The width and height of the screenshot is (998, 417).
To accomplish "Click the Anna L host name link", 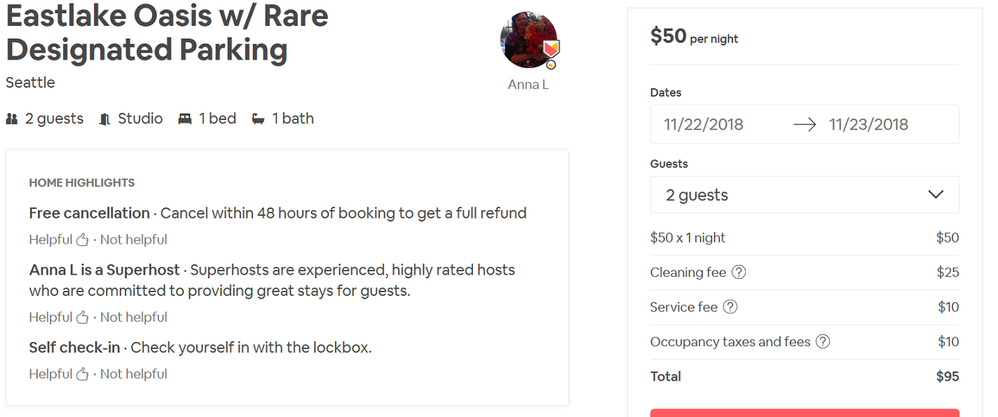I will point(528,85).
